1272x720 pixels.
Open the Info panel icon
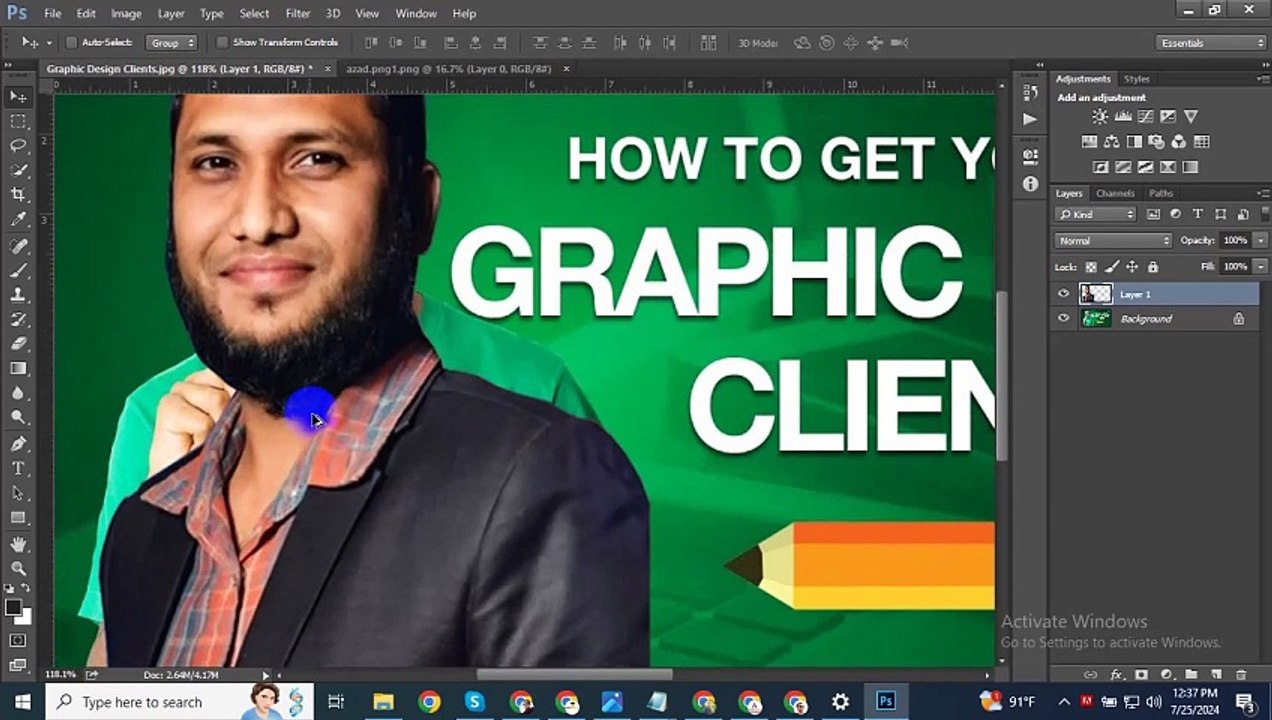tap(1030, 184)
